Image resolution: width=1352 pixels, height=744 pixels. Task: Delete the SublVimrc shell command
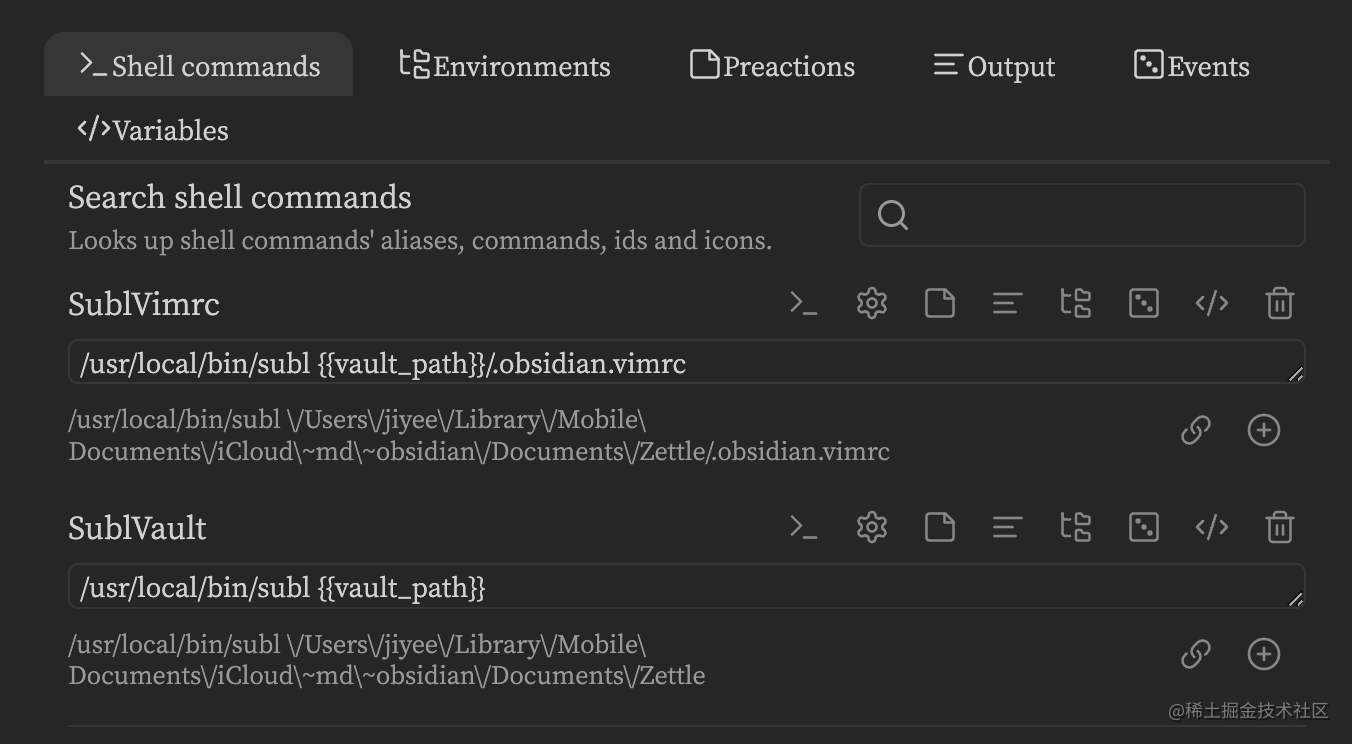point(1280,303)
